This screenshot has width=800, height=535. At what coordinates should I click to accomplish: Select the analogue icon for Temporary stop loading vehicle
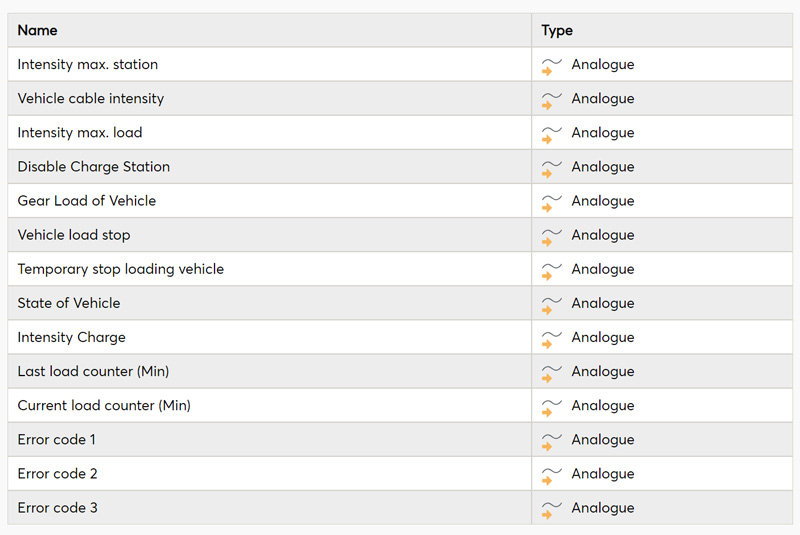click(552, 271)
